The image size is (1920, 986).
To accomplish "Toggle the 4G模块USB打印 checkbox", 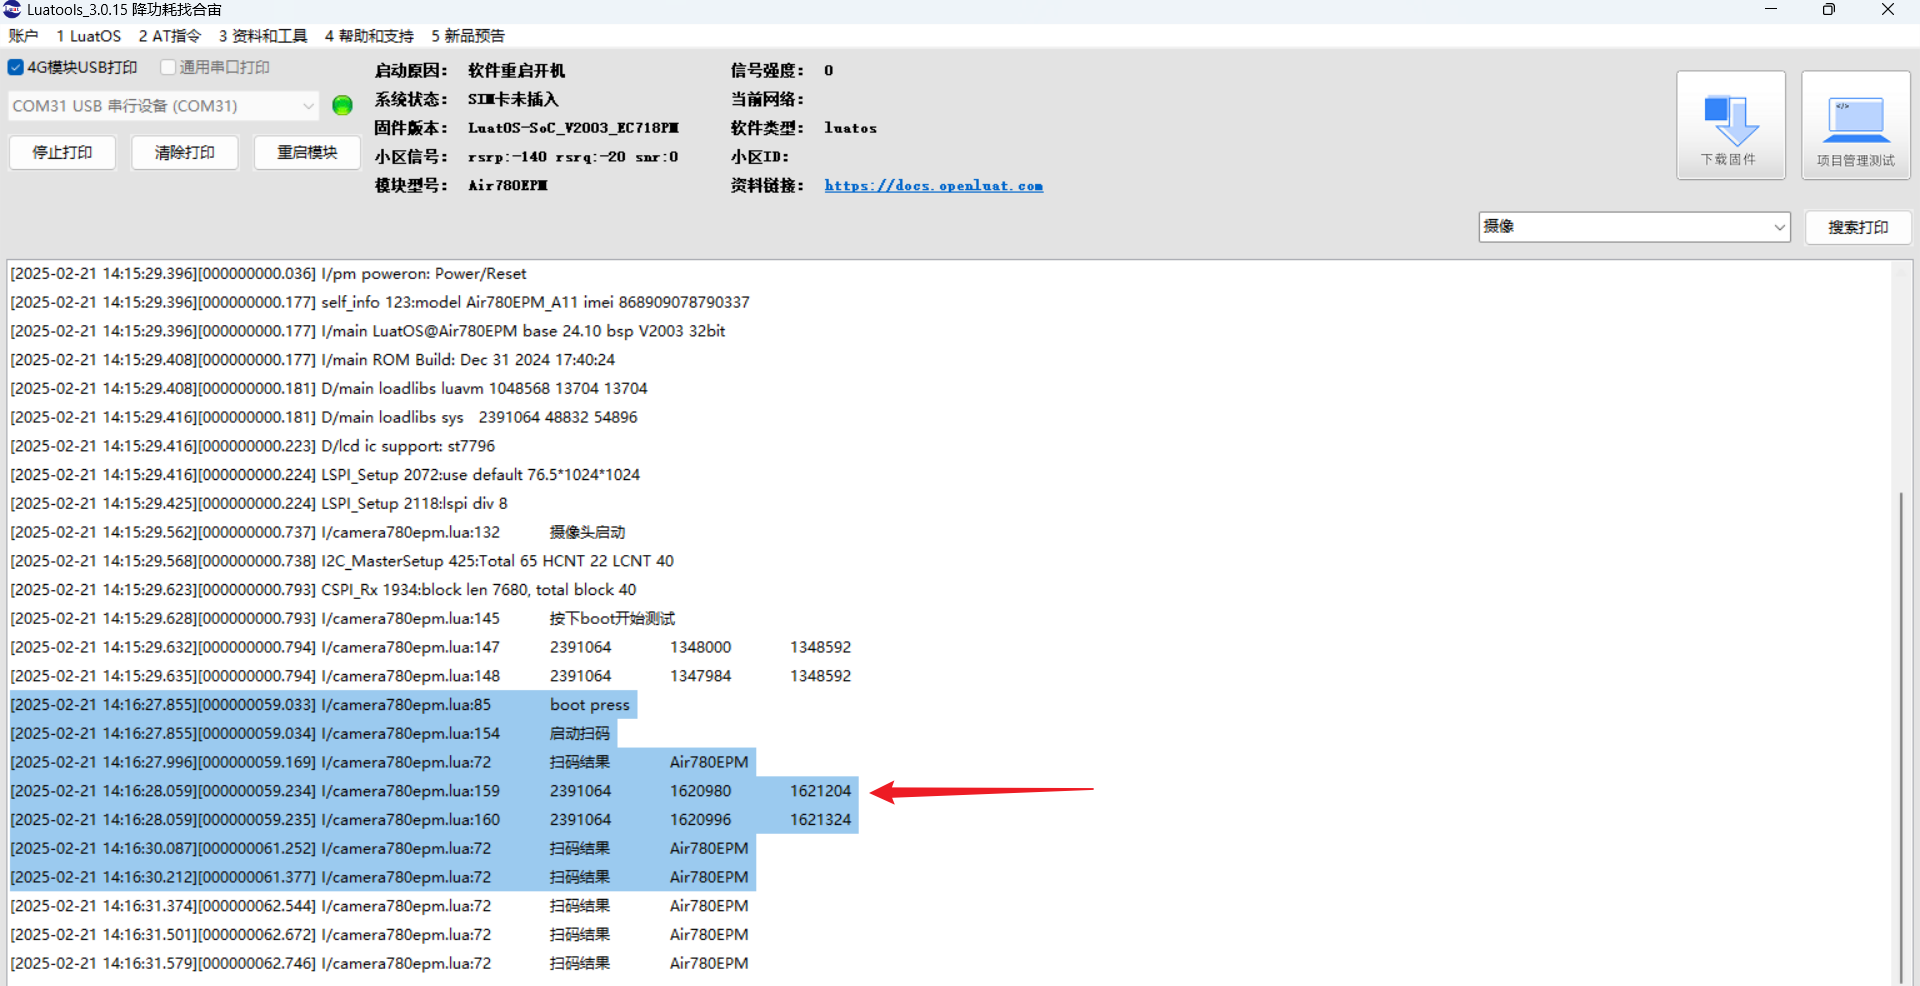I will point(16,67).
